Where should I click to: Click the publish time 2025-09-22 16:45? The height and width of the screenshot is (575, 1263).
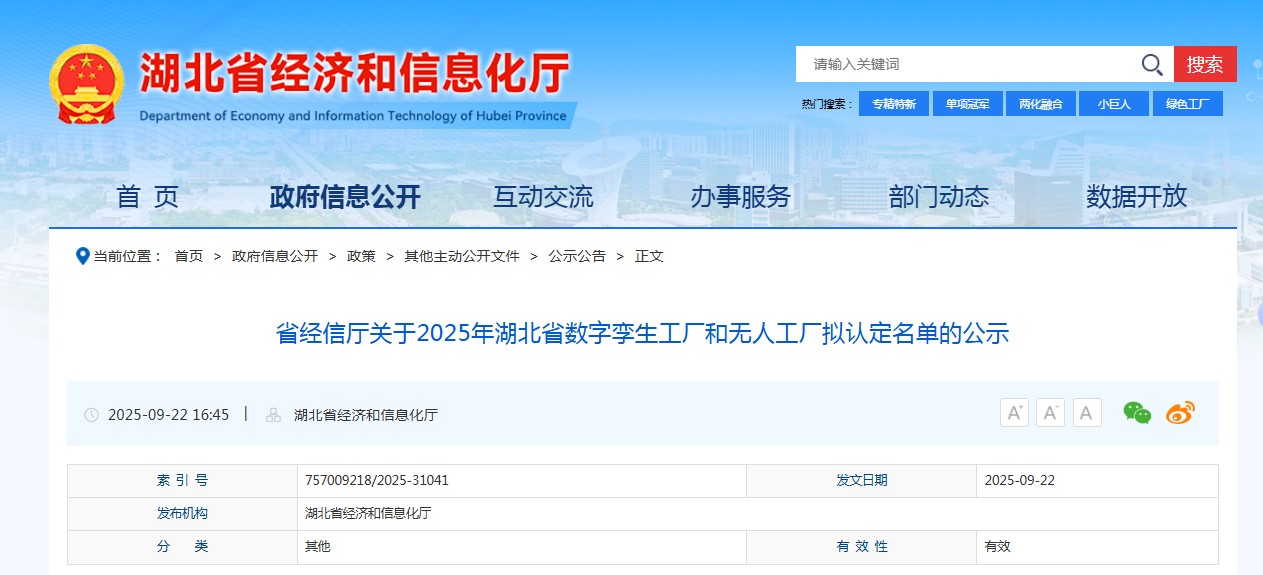[168, 415]
